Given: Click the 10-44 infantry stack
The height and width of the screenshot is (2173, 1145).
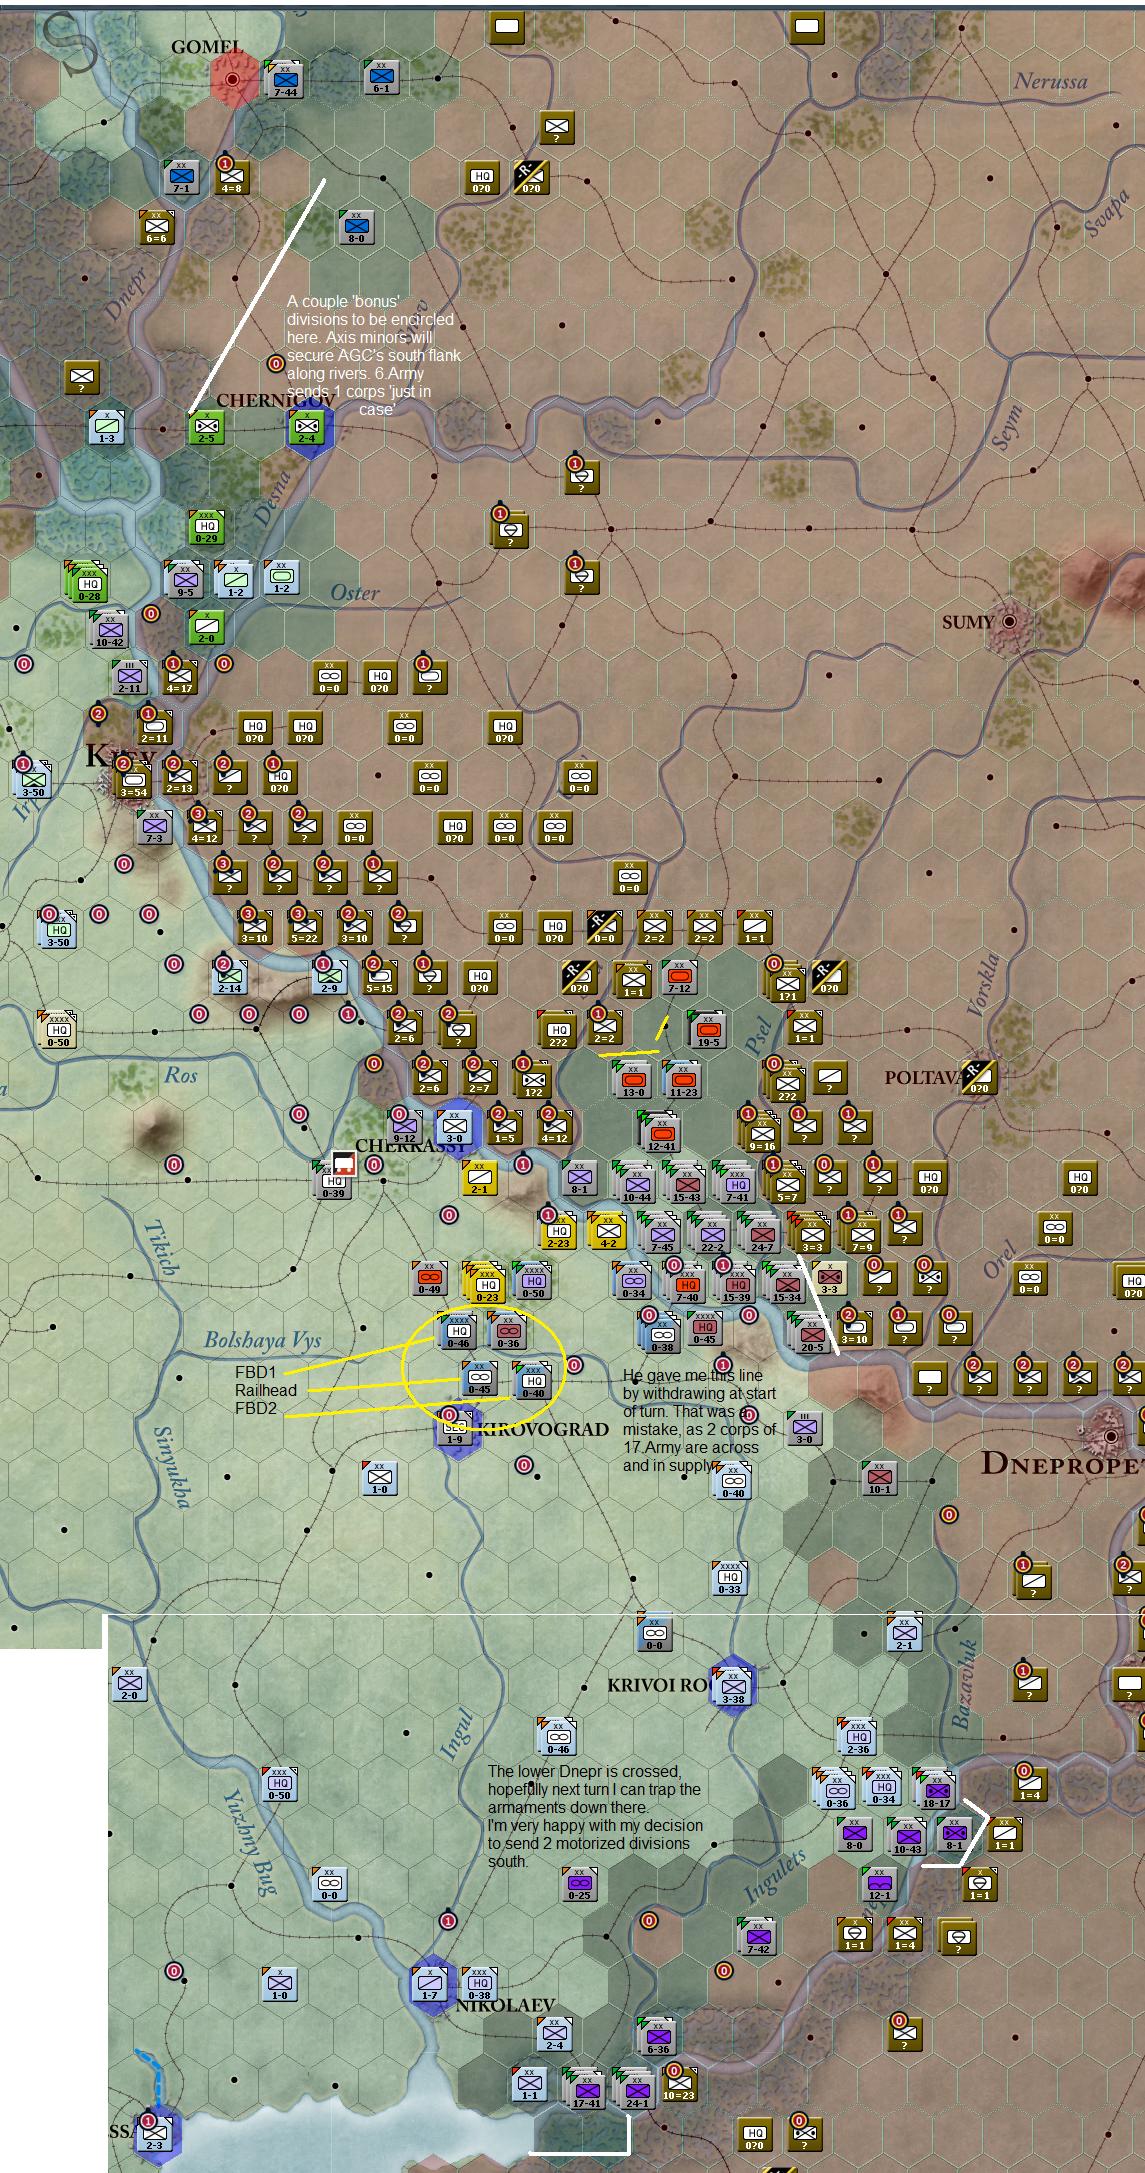Looking at the screenshot, I should pyautogui.click(x=635, y=1183).
